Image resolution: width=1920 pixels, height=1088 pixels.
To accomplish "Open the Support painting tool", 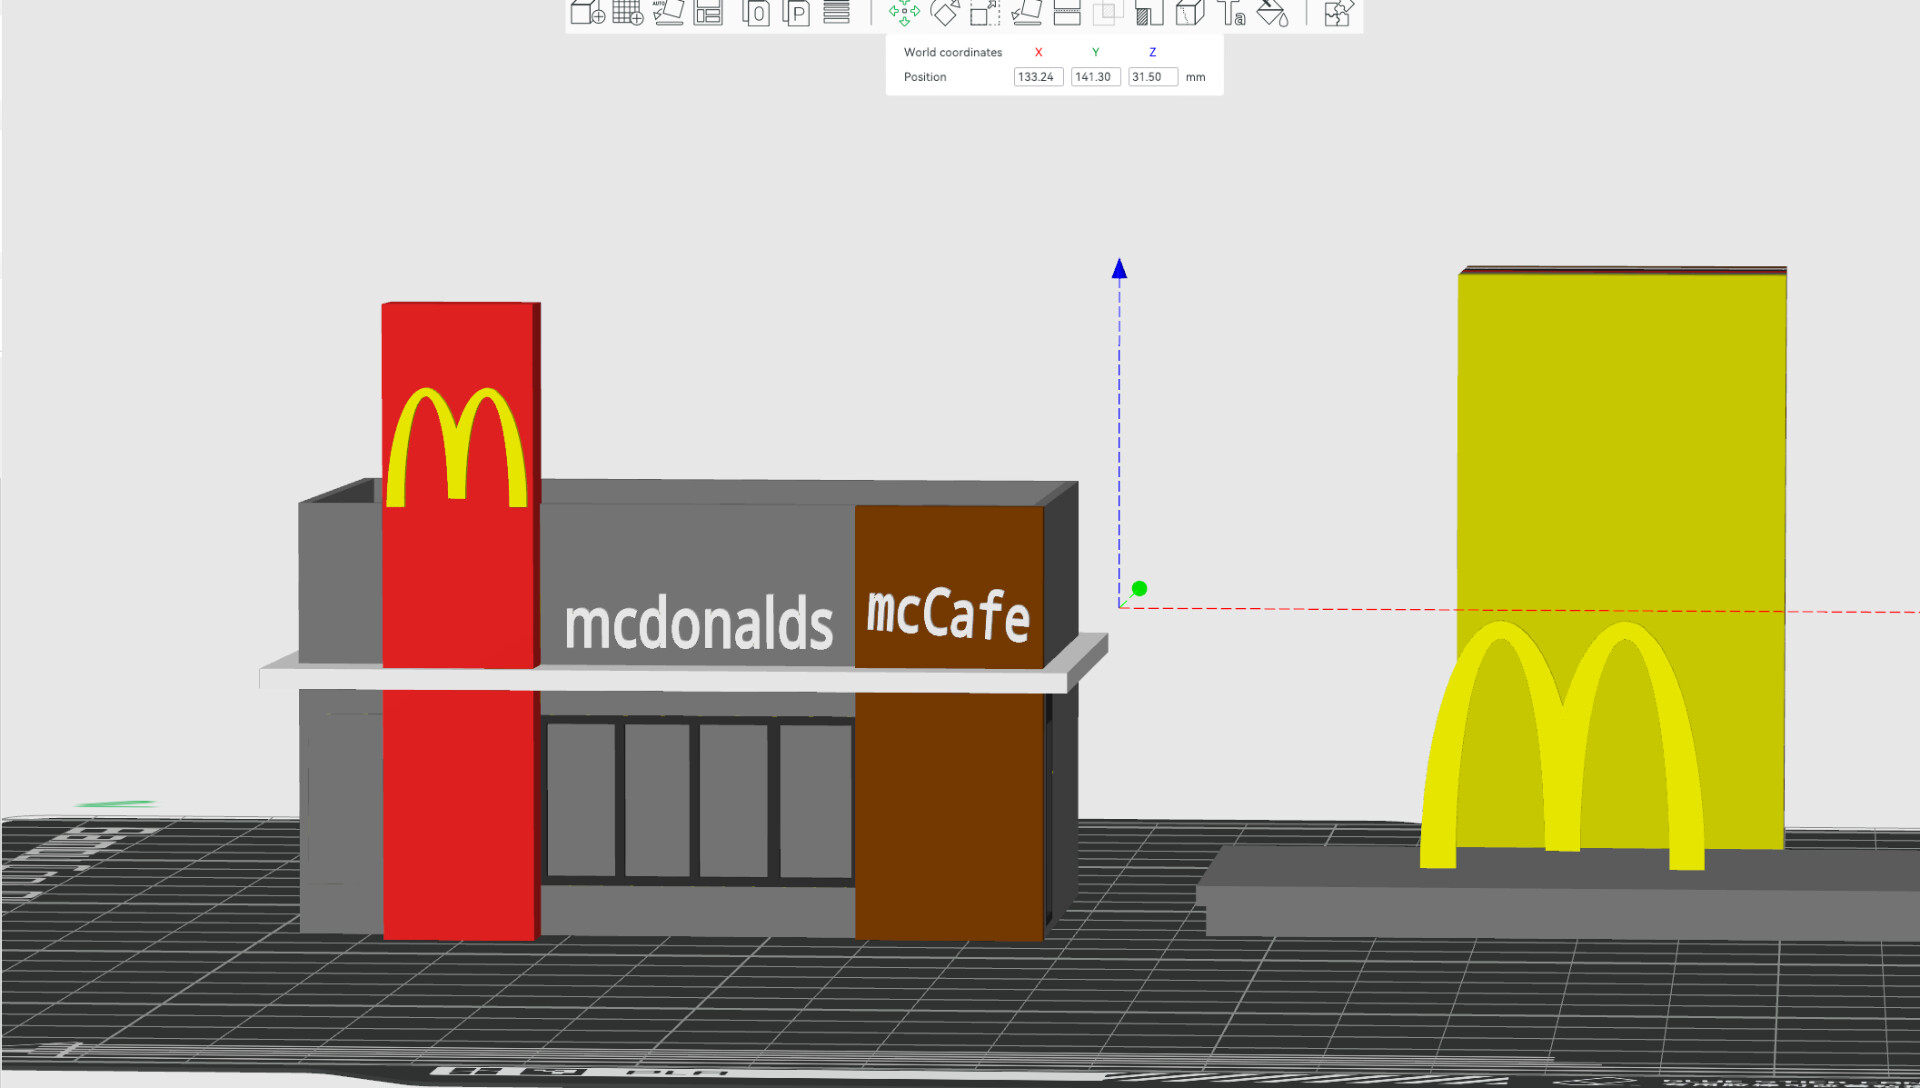I will tap(1149, 12).
